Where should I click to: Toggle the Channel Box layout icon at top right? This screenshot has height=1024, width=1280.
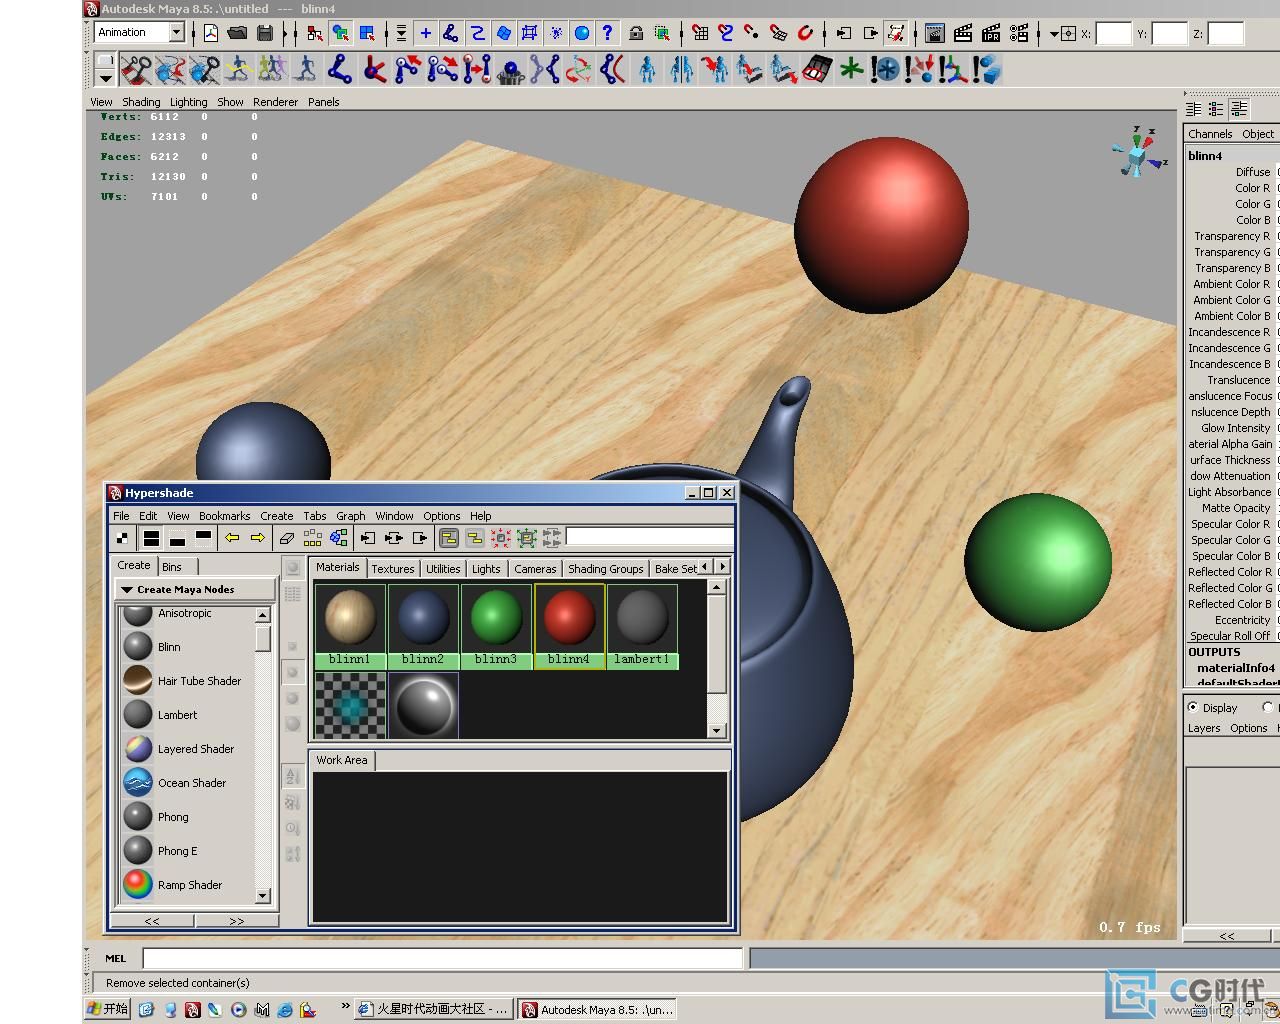point(1194,109)
